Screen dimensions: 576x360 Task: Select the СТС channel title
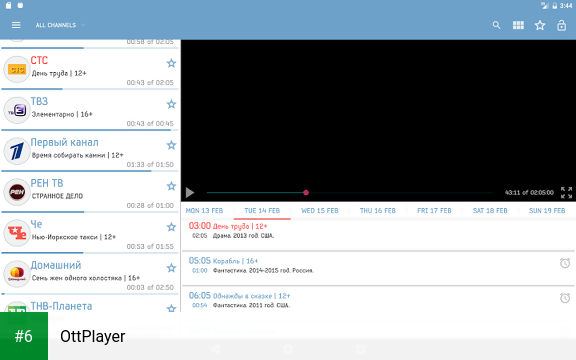point(39,60)
